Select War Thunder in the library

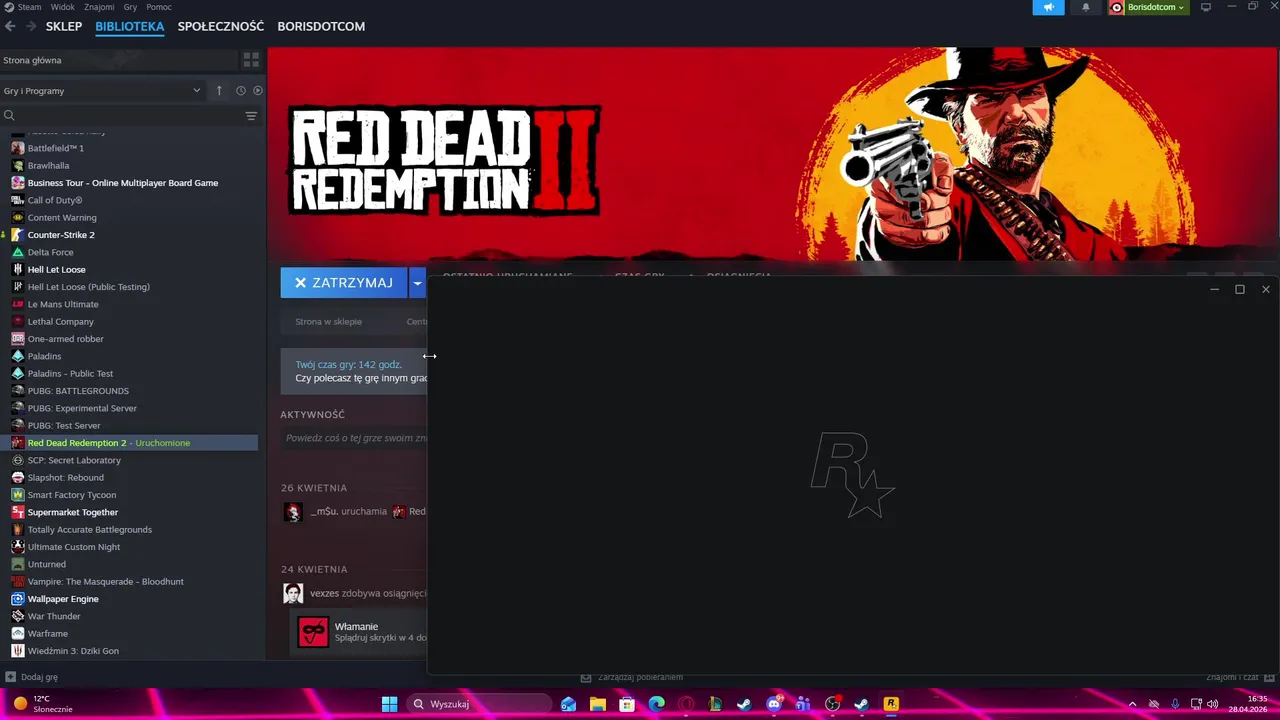pyautogui.click(x=54, y=616)
